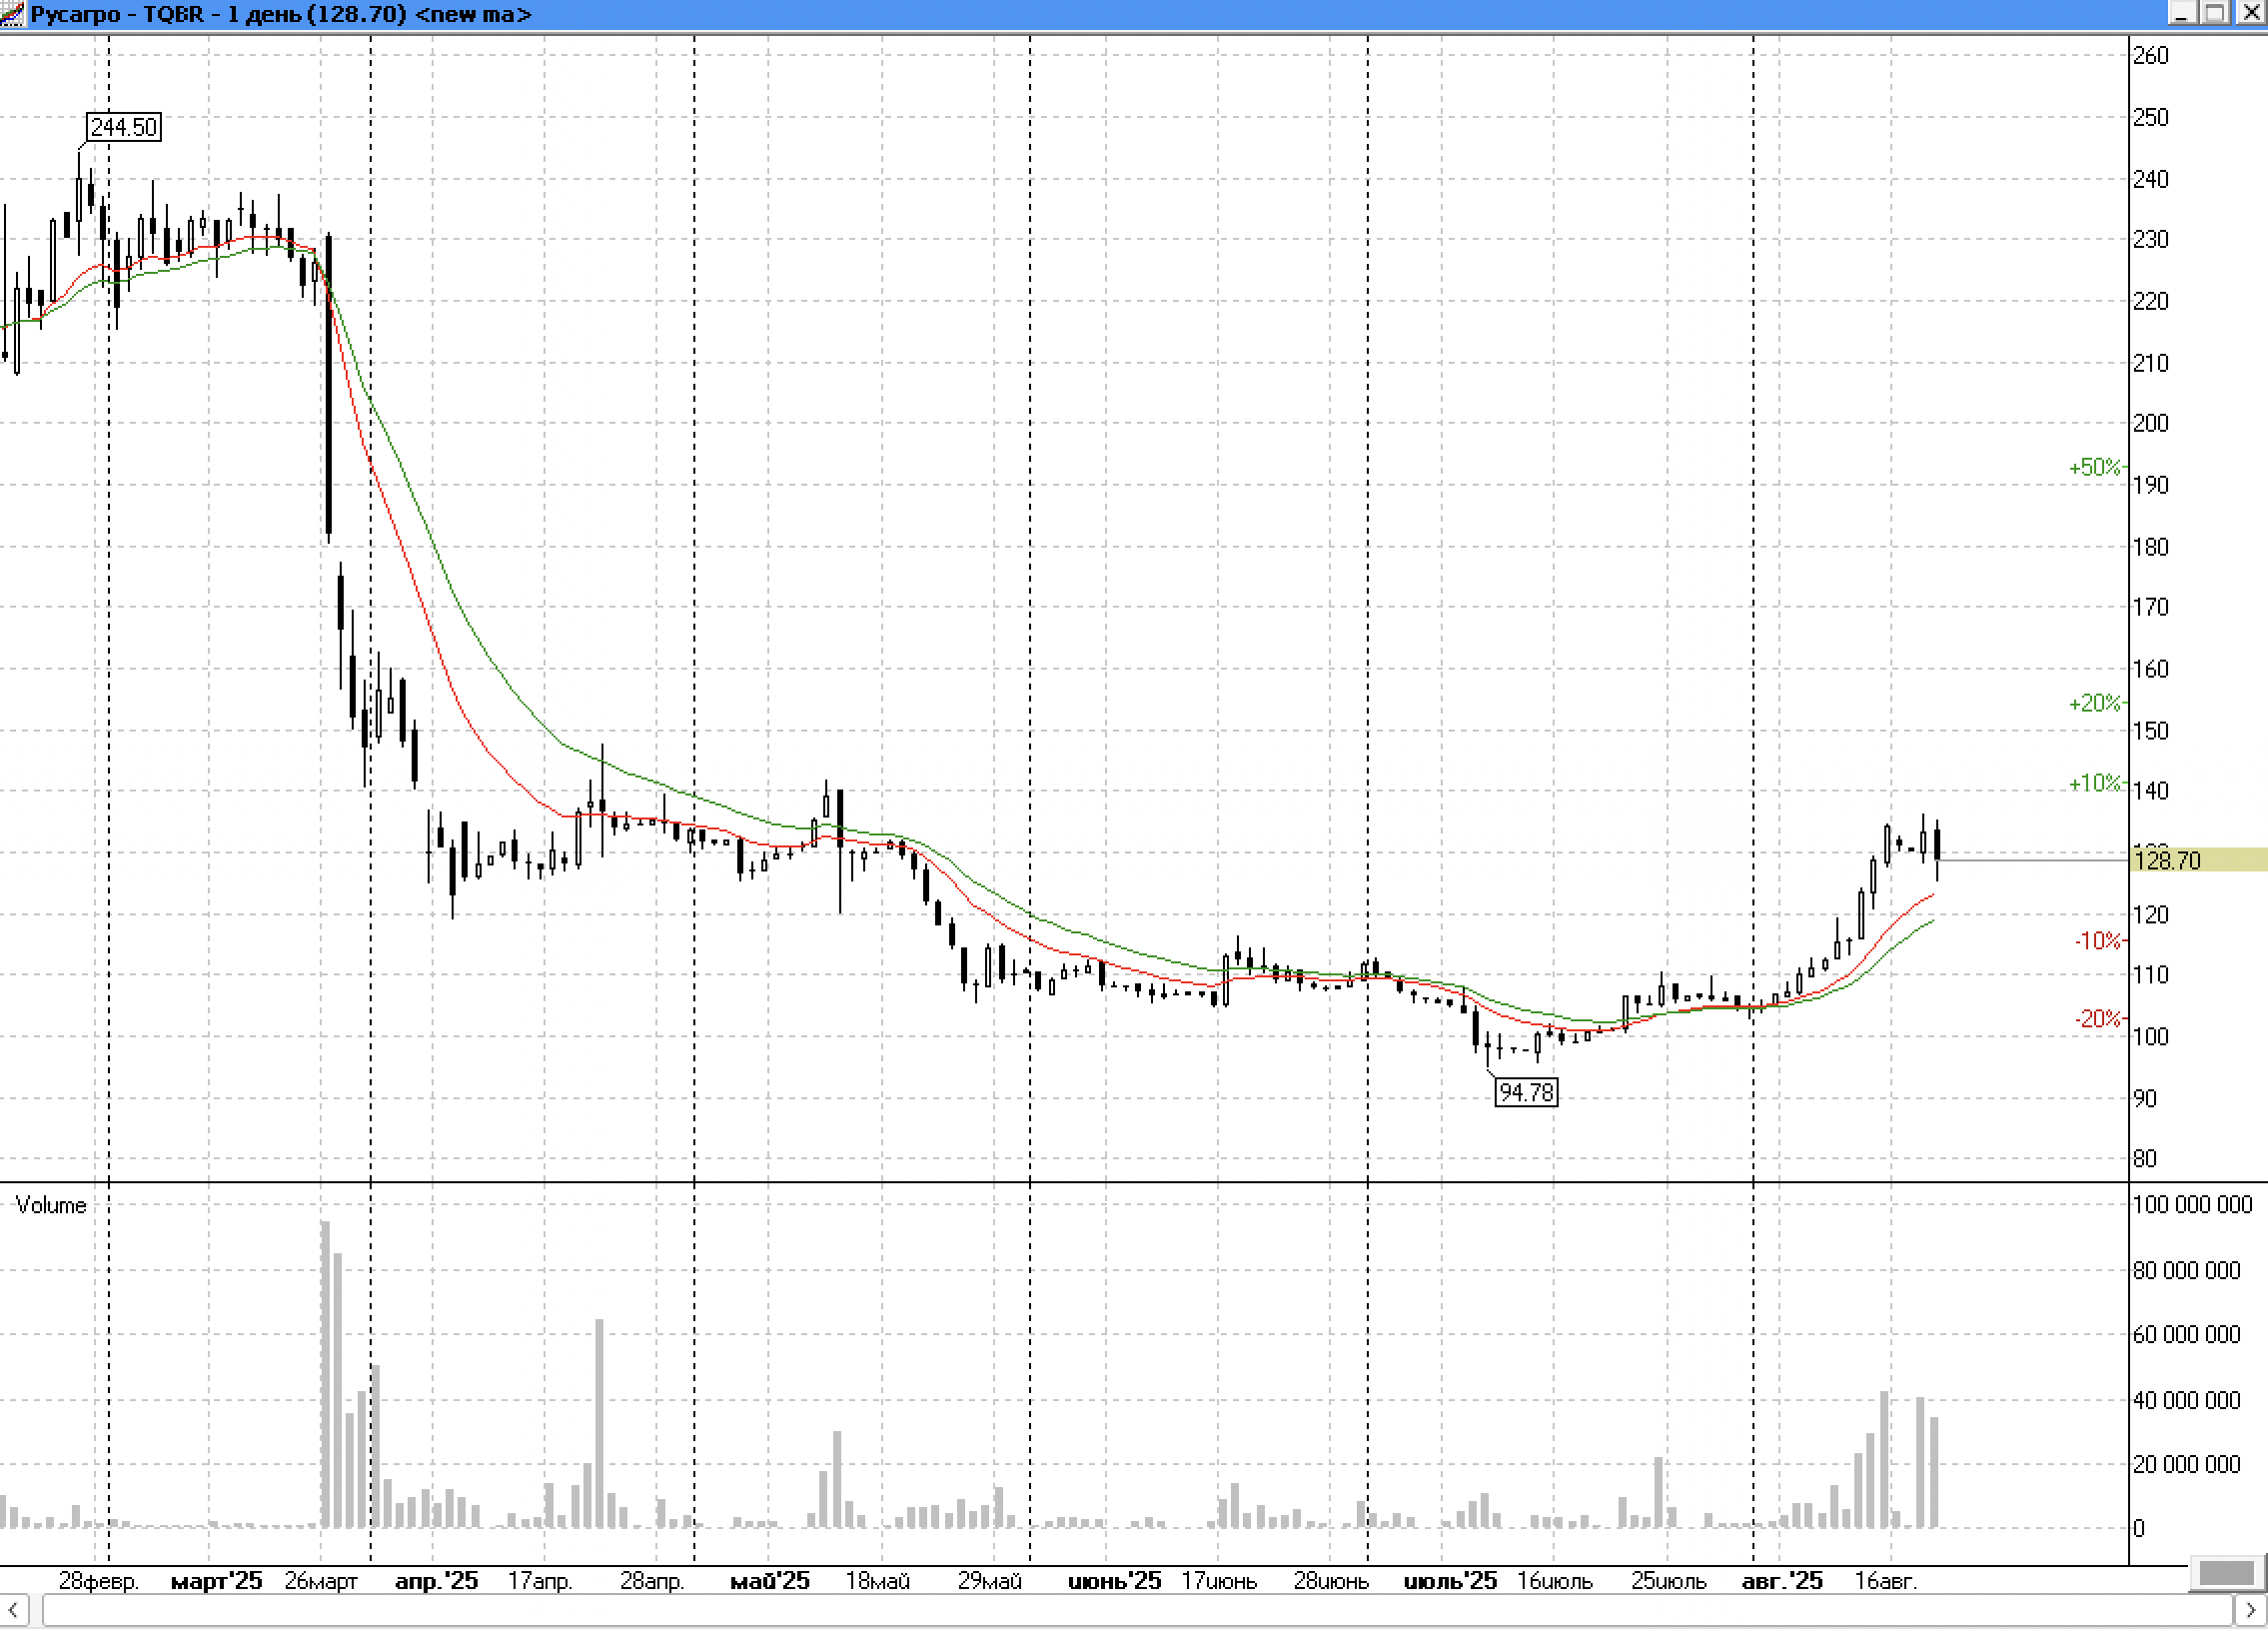This screenshot has height=1631, width=2268.
Task: Click the 244.50 high price label
Action: tap(123, 127)
